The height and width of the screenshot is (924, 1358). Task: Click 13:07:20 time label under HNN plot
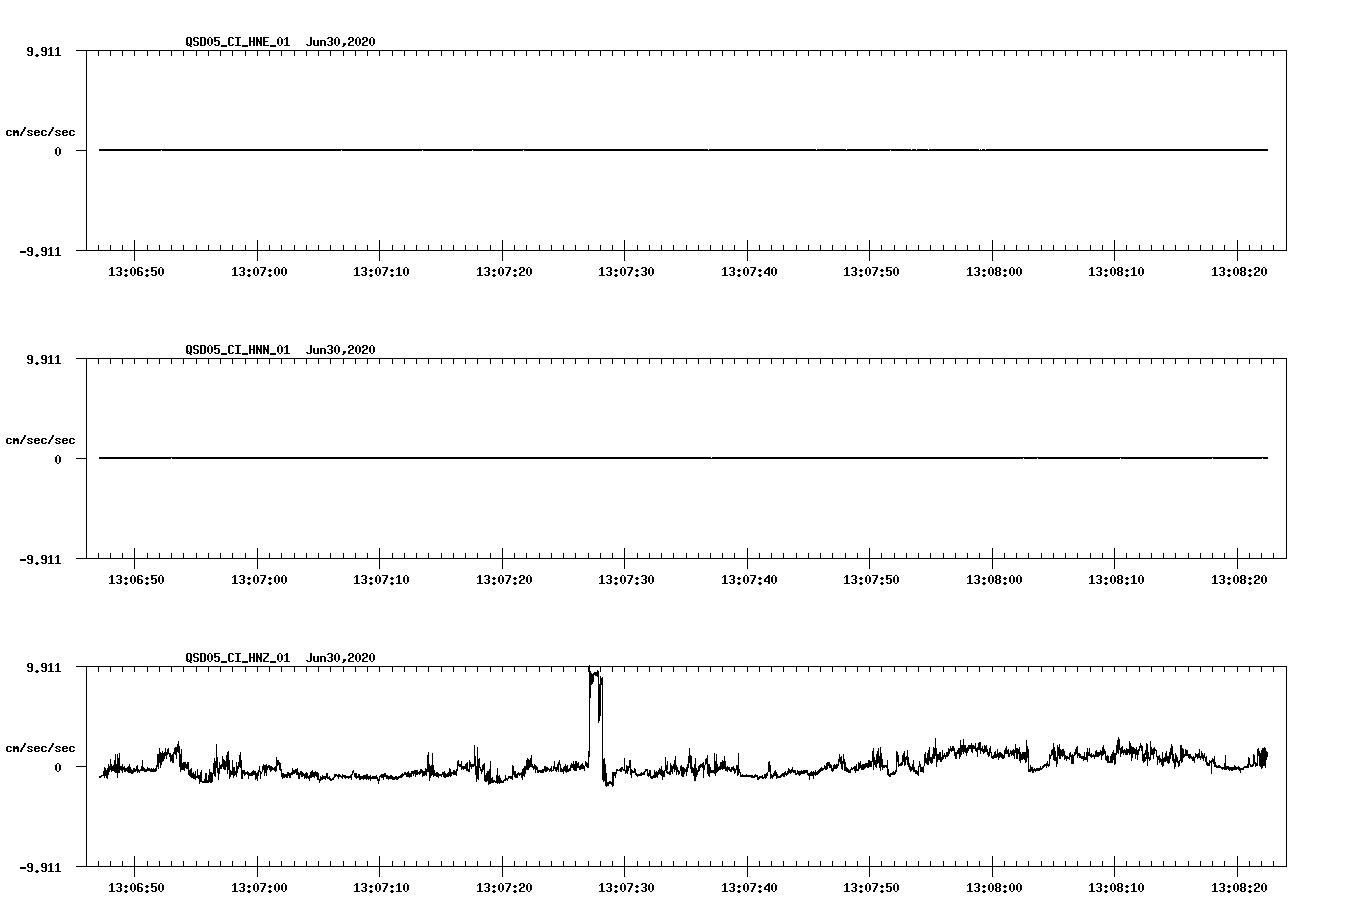coord(504,580)
